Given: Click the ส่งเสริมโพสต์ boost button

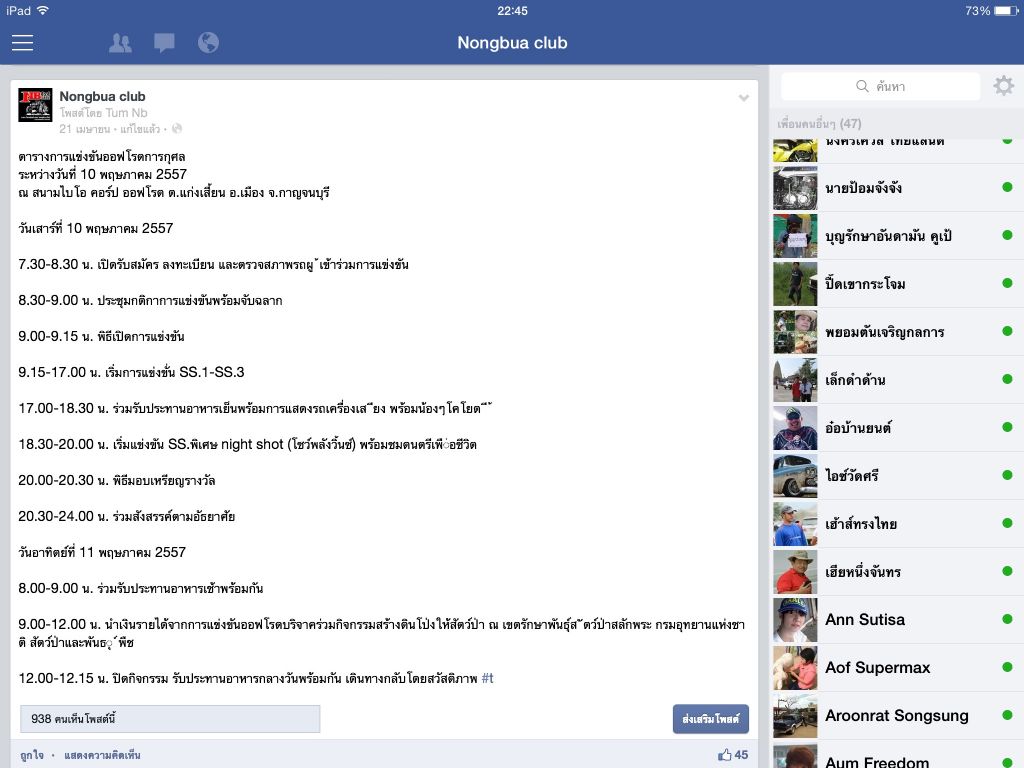Looking at the screenshot, I should [711, 719].
